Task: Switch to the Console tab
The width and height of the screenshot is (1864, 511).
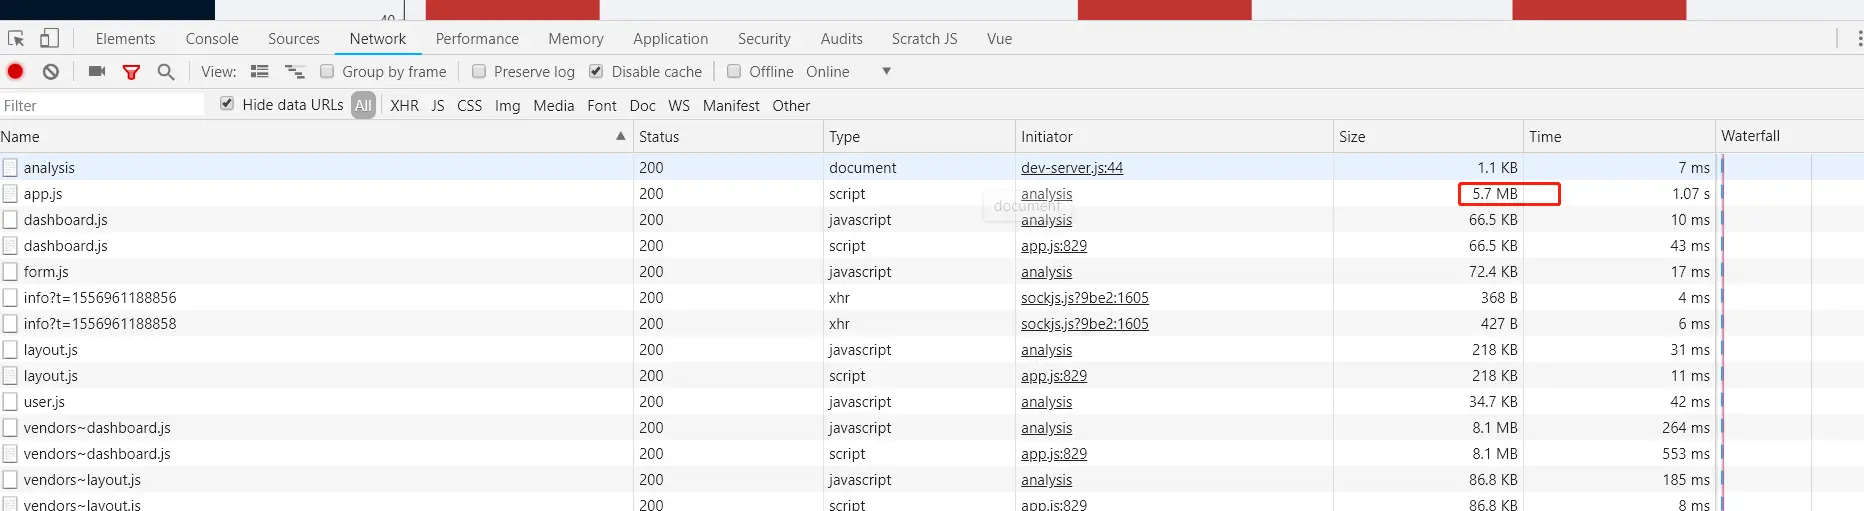Action: pos(212,39)
